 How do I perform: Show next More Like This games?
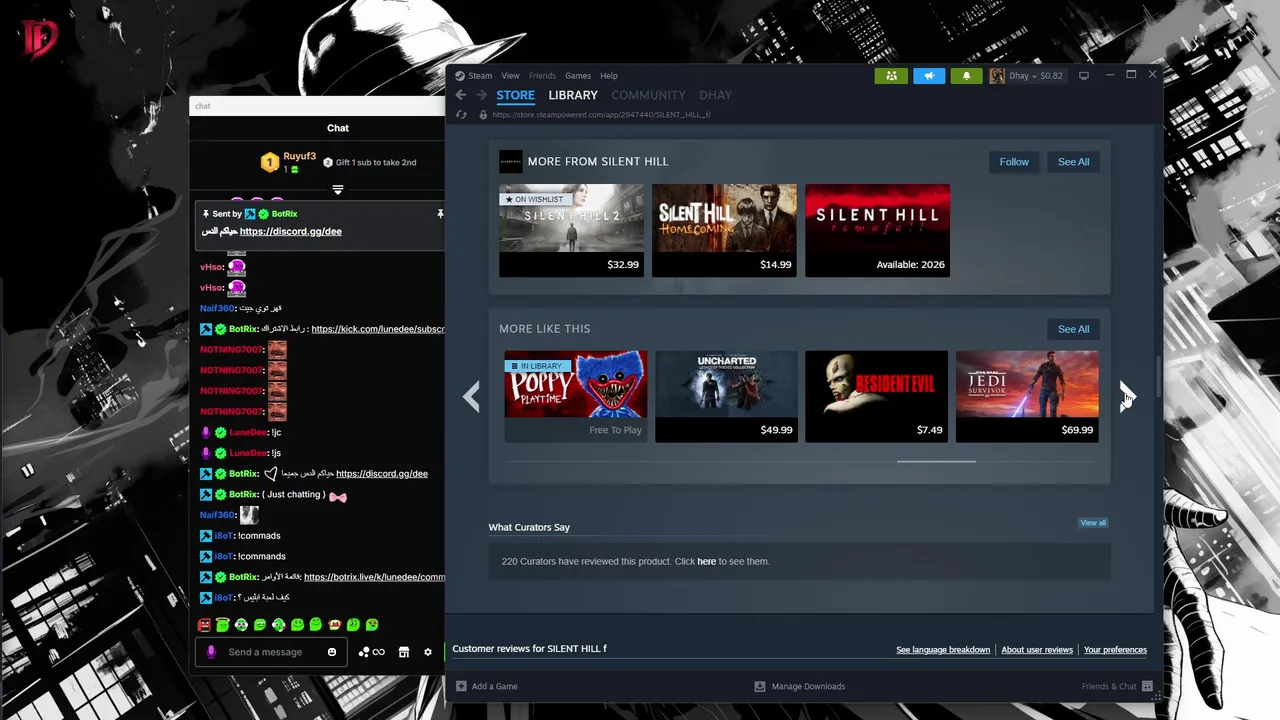coord(1127,396)
